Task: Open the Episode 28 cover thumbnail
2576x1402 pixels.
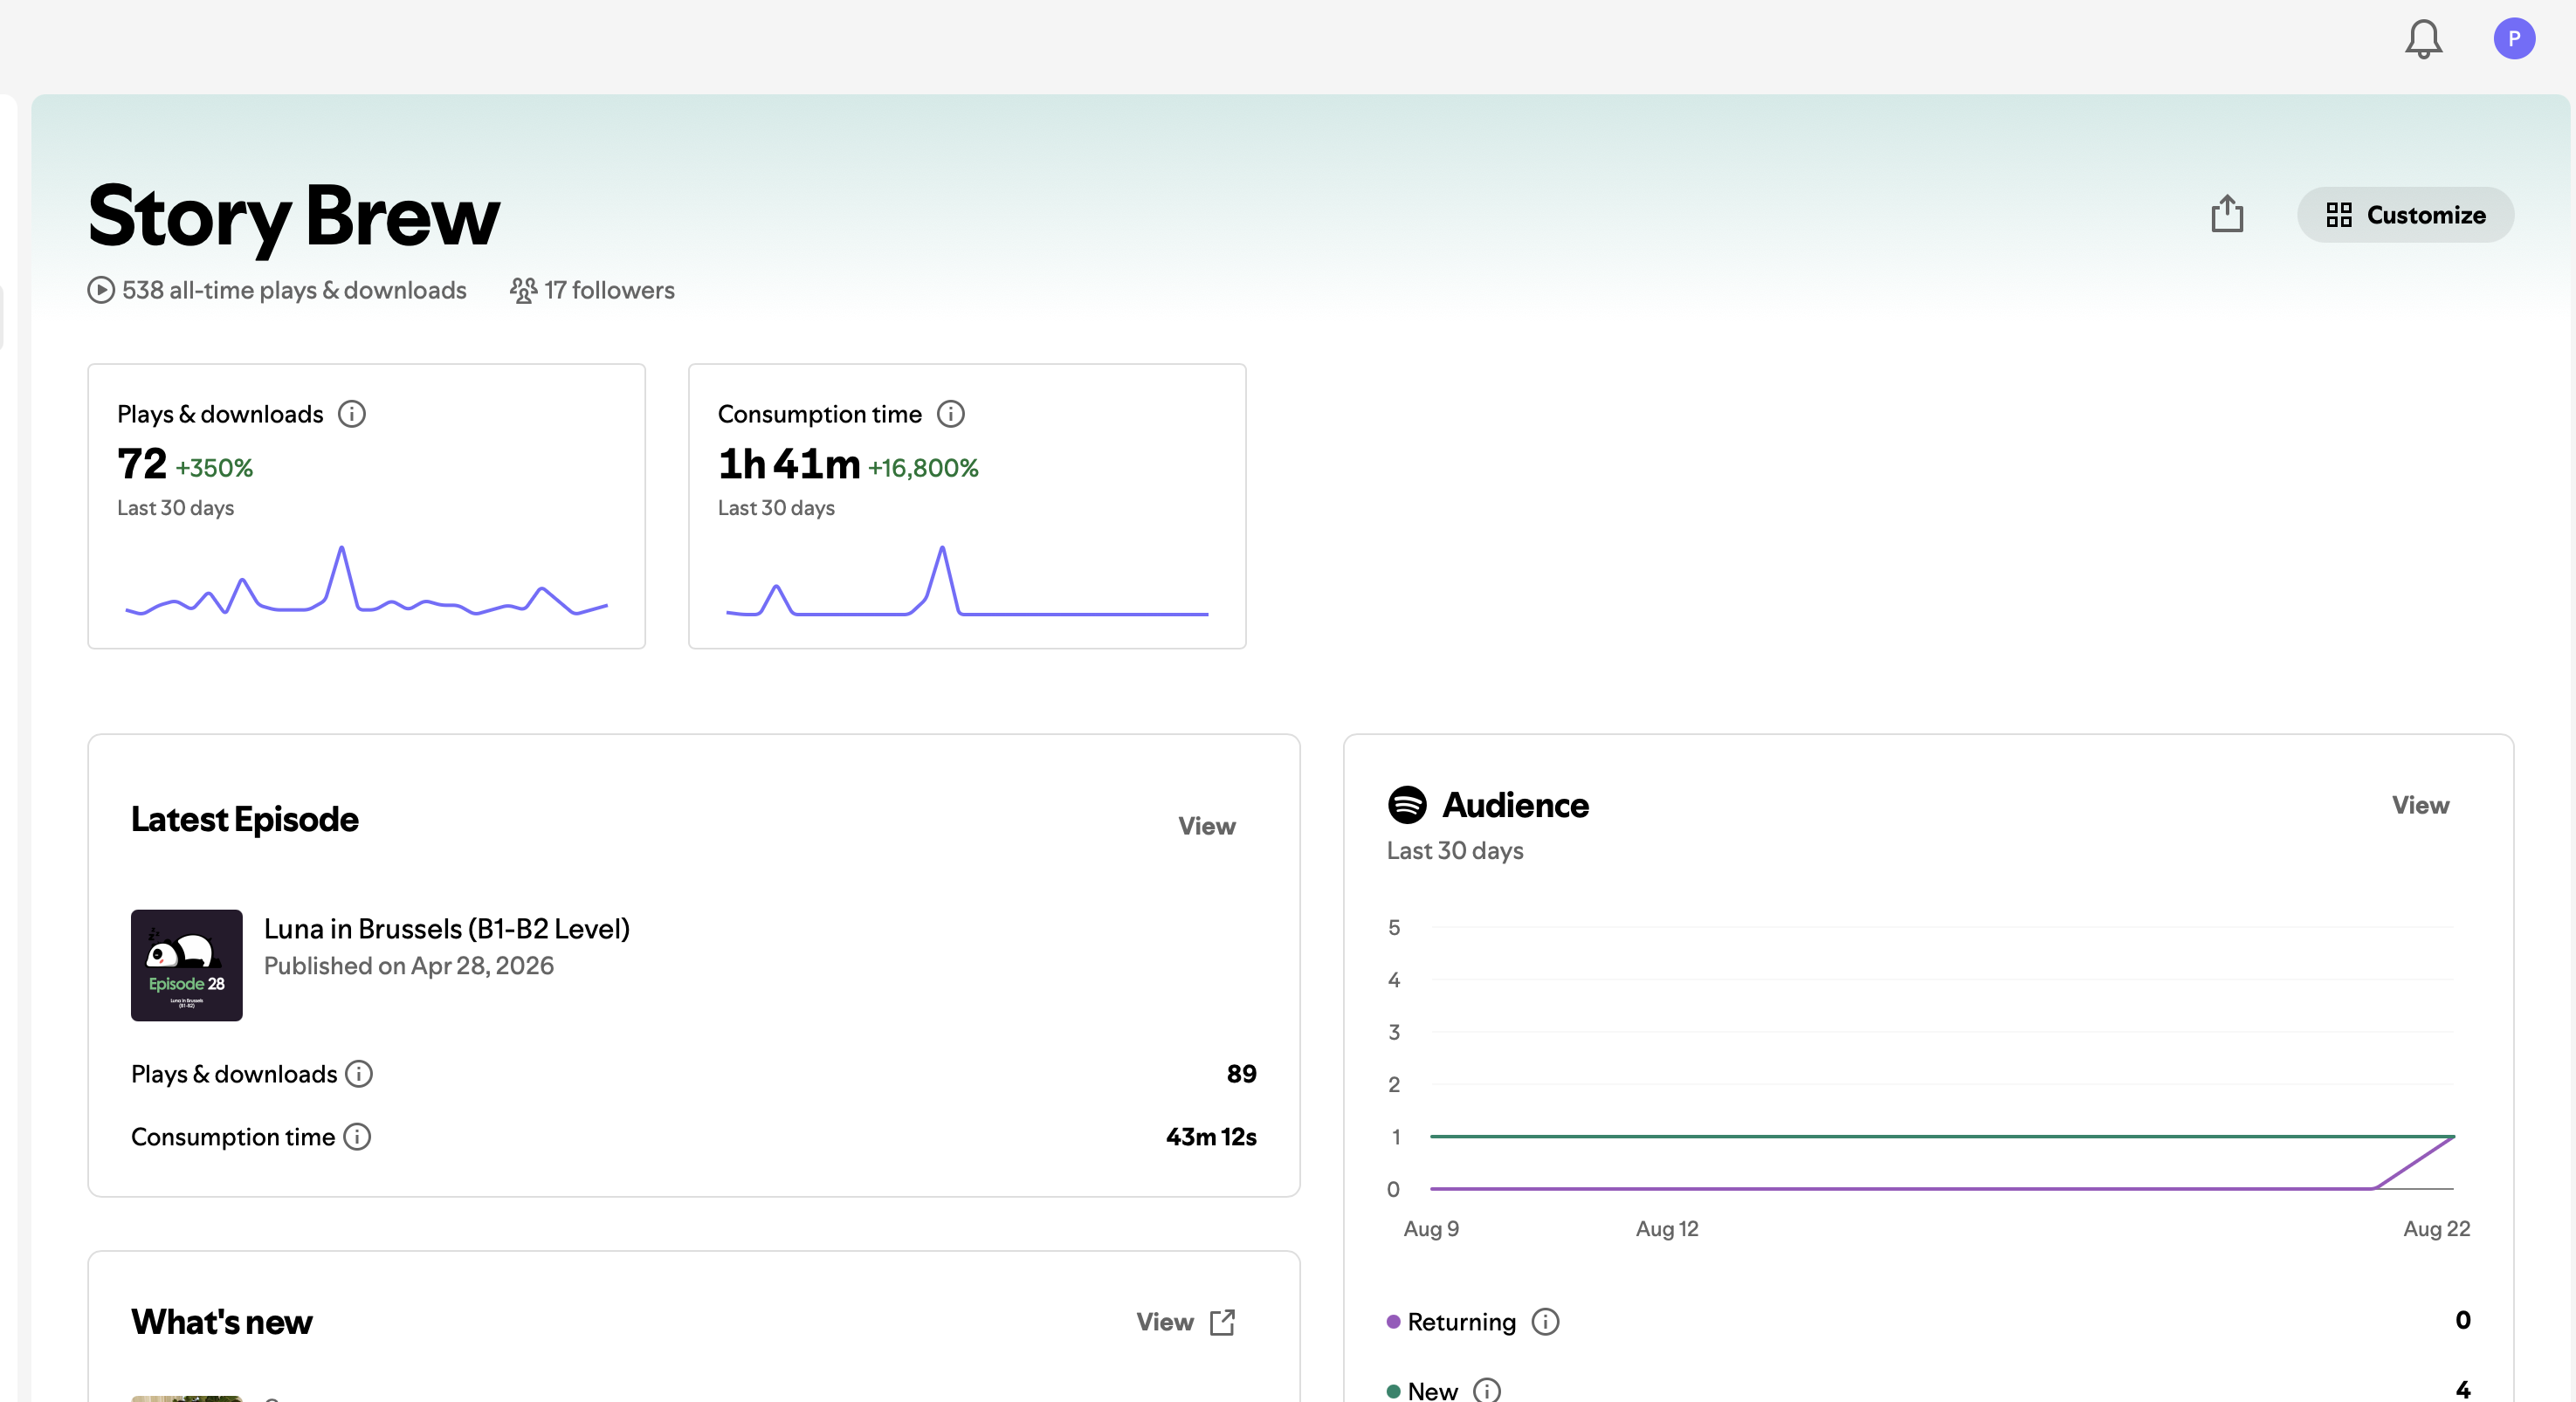Action: [x=187, y=965]
